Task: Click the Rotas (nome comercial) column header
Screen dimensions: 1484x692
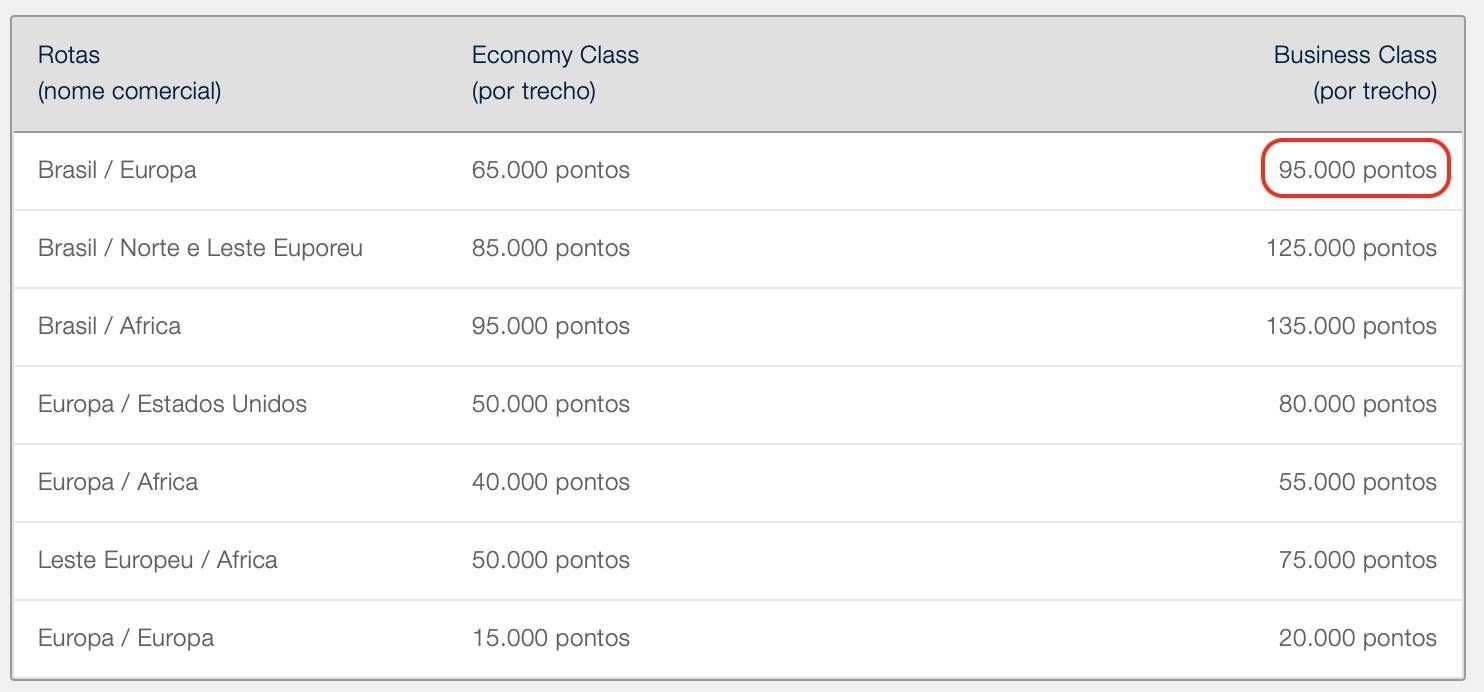Action: point(129,73)
